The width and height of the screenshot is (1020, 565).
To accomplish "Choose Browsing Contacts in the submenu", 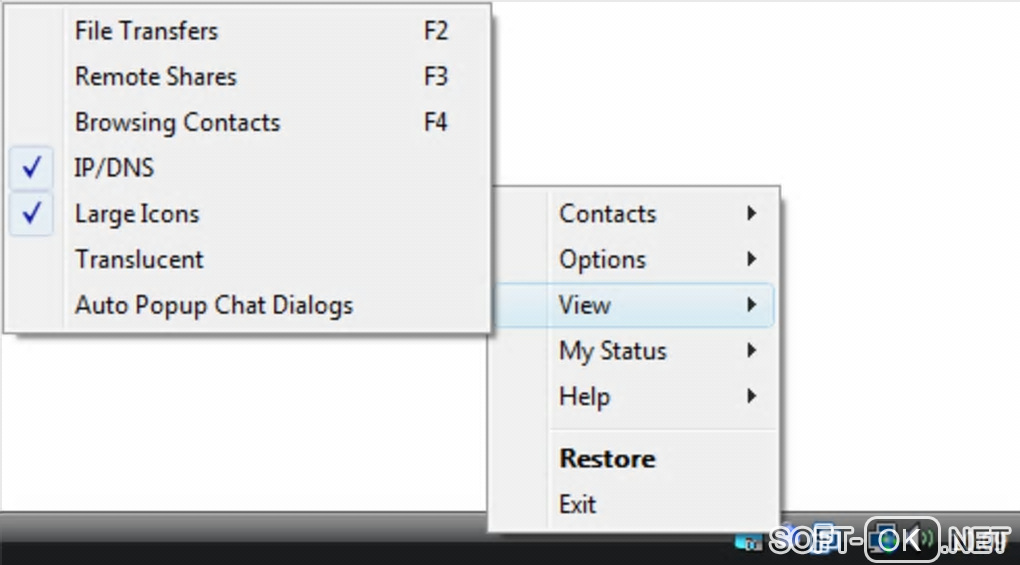I will 177,123.
